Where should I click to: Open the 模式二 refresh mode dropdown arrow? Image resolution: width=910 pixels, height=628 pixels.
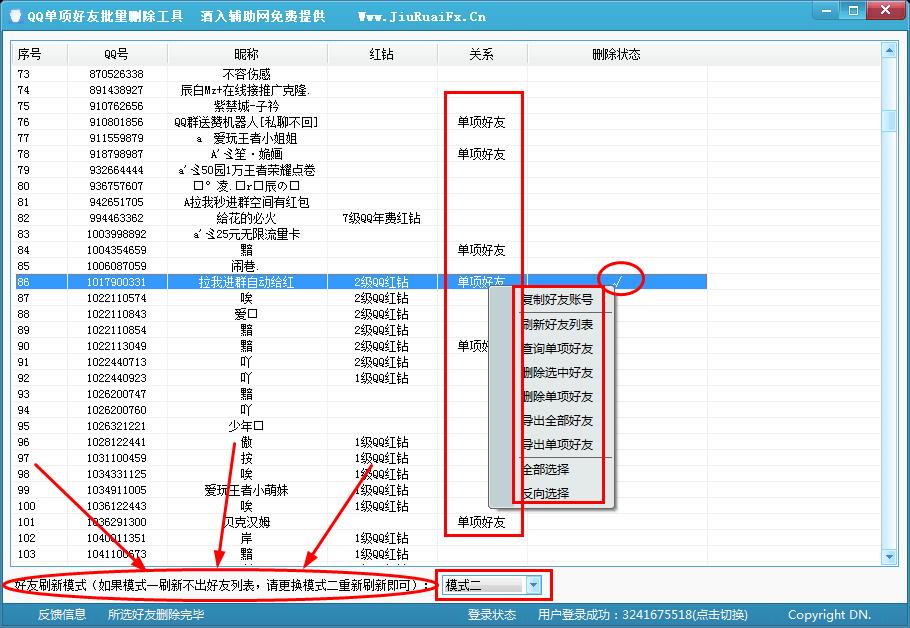click(x=533, y=585)
